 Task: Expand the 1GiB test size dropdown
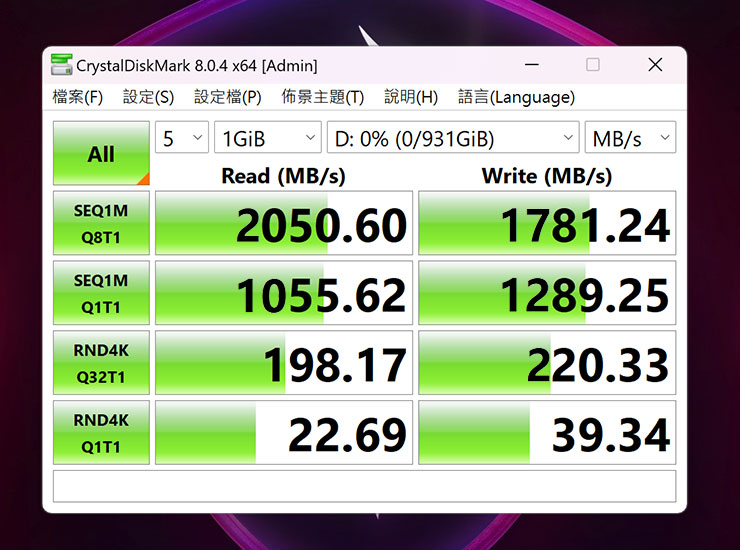(x=268, y=137)
